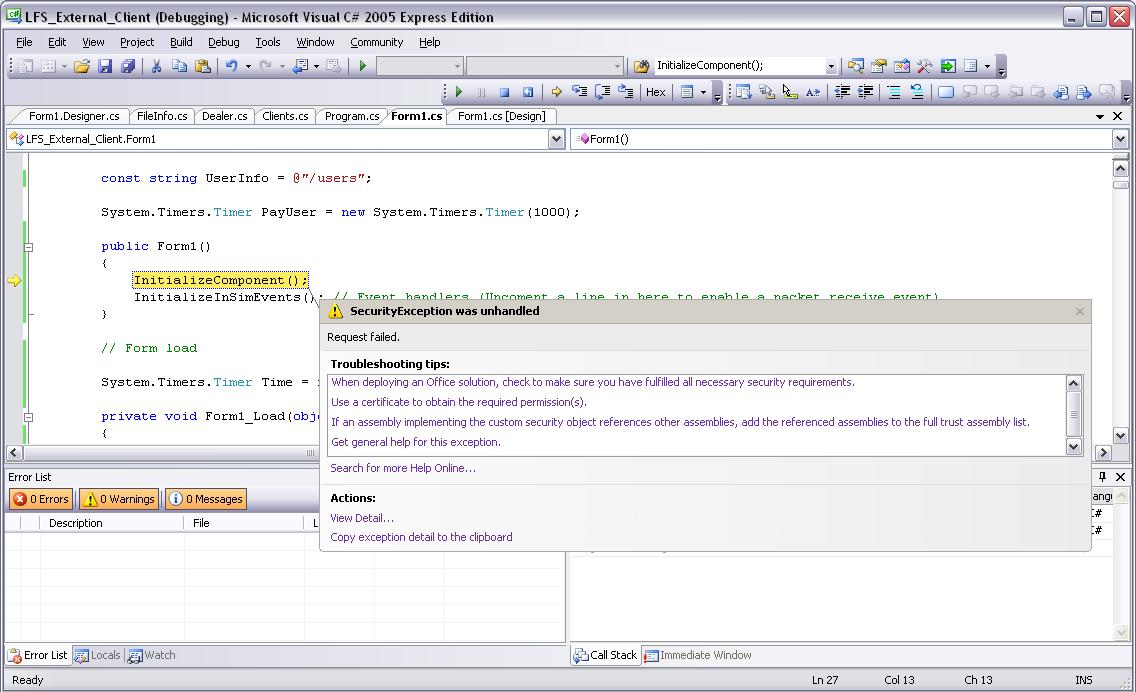The image size is (1136, 692).
Task: Click the Save All icon
Action: tap(128, 66)
